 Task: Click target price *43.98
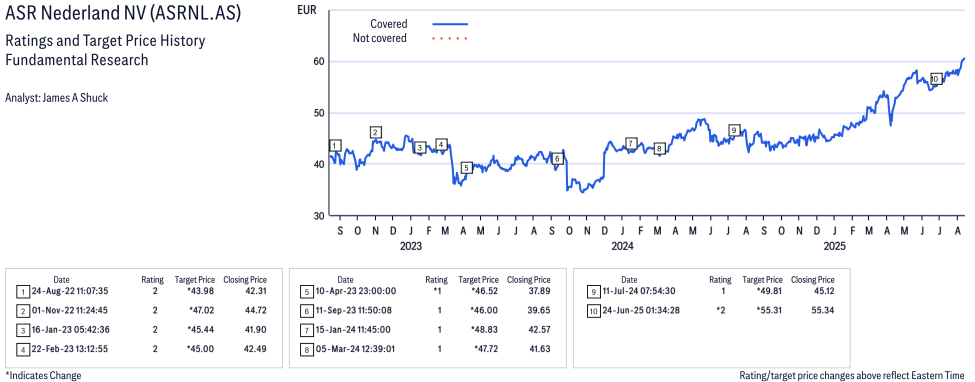tap(200, 291)
